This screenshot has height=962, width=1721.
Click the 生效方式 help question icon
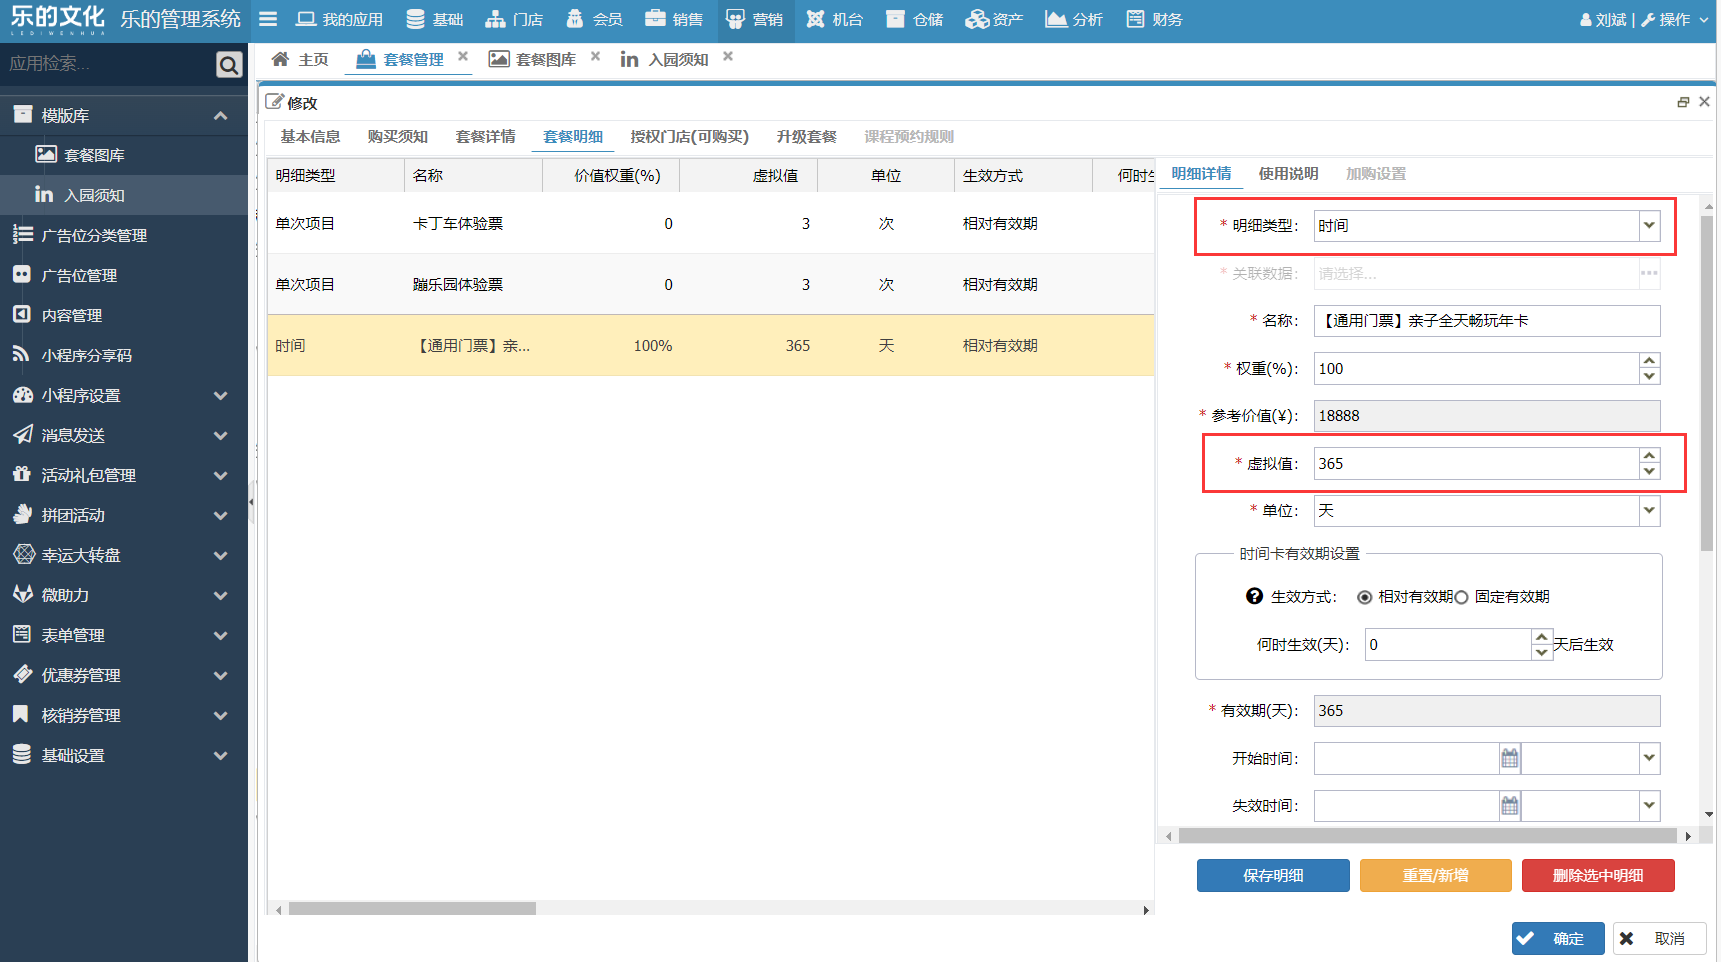1254,596
